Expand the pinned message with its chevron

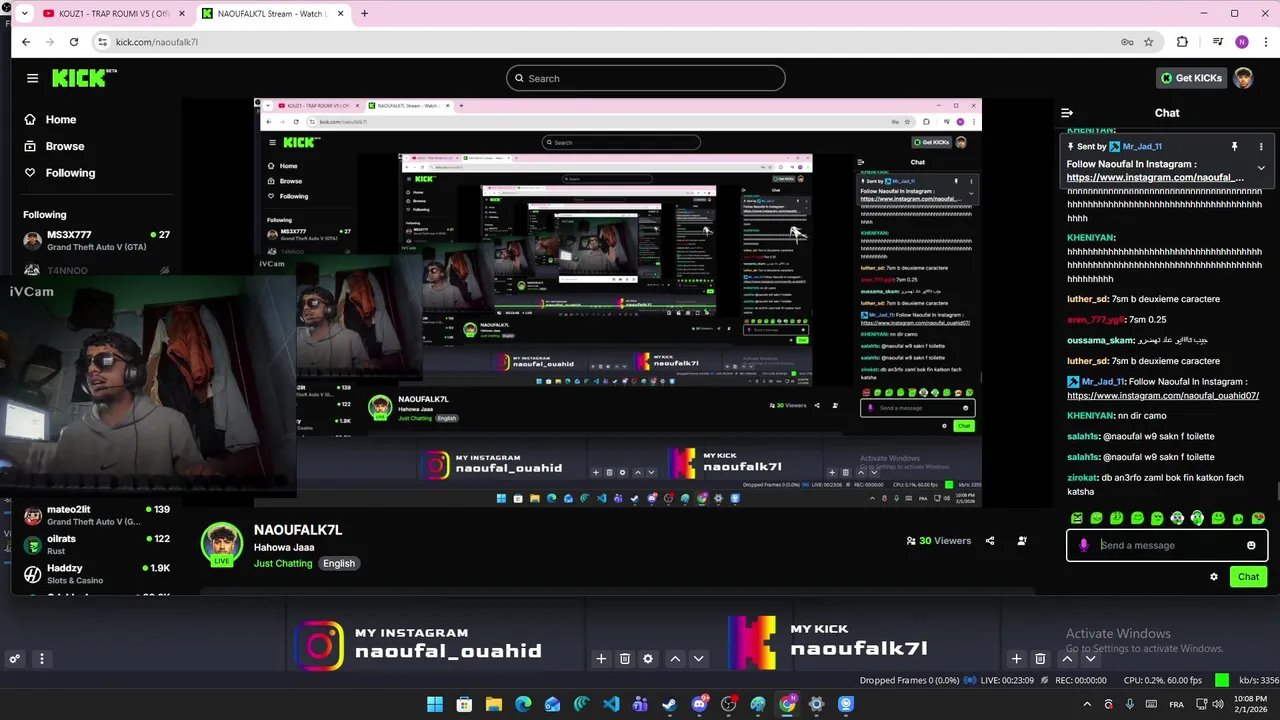1261,168
